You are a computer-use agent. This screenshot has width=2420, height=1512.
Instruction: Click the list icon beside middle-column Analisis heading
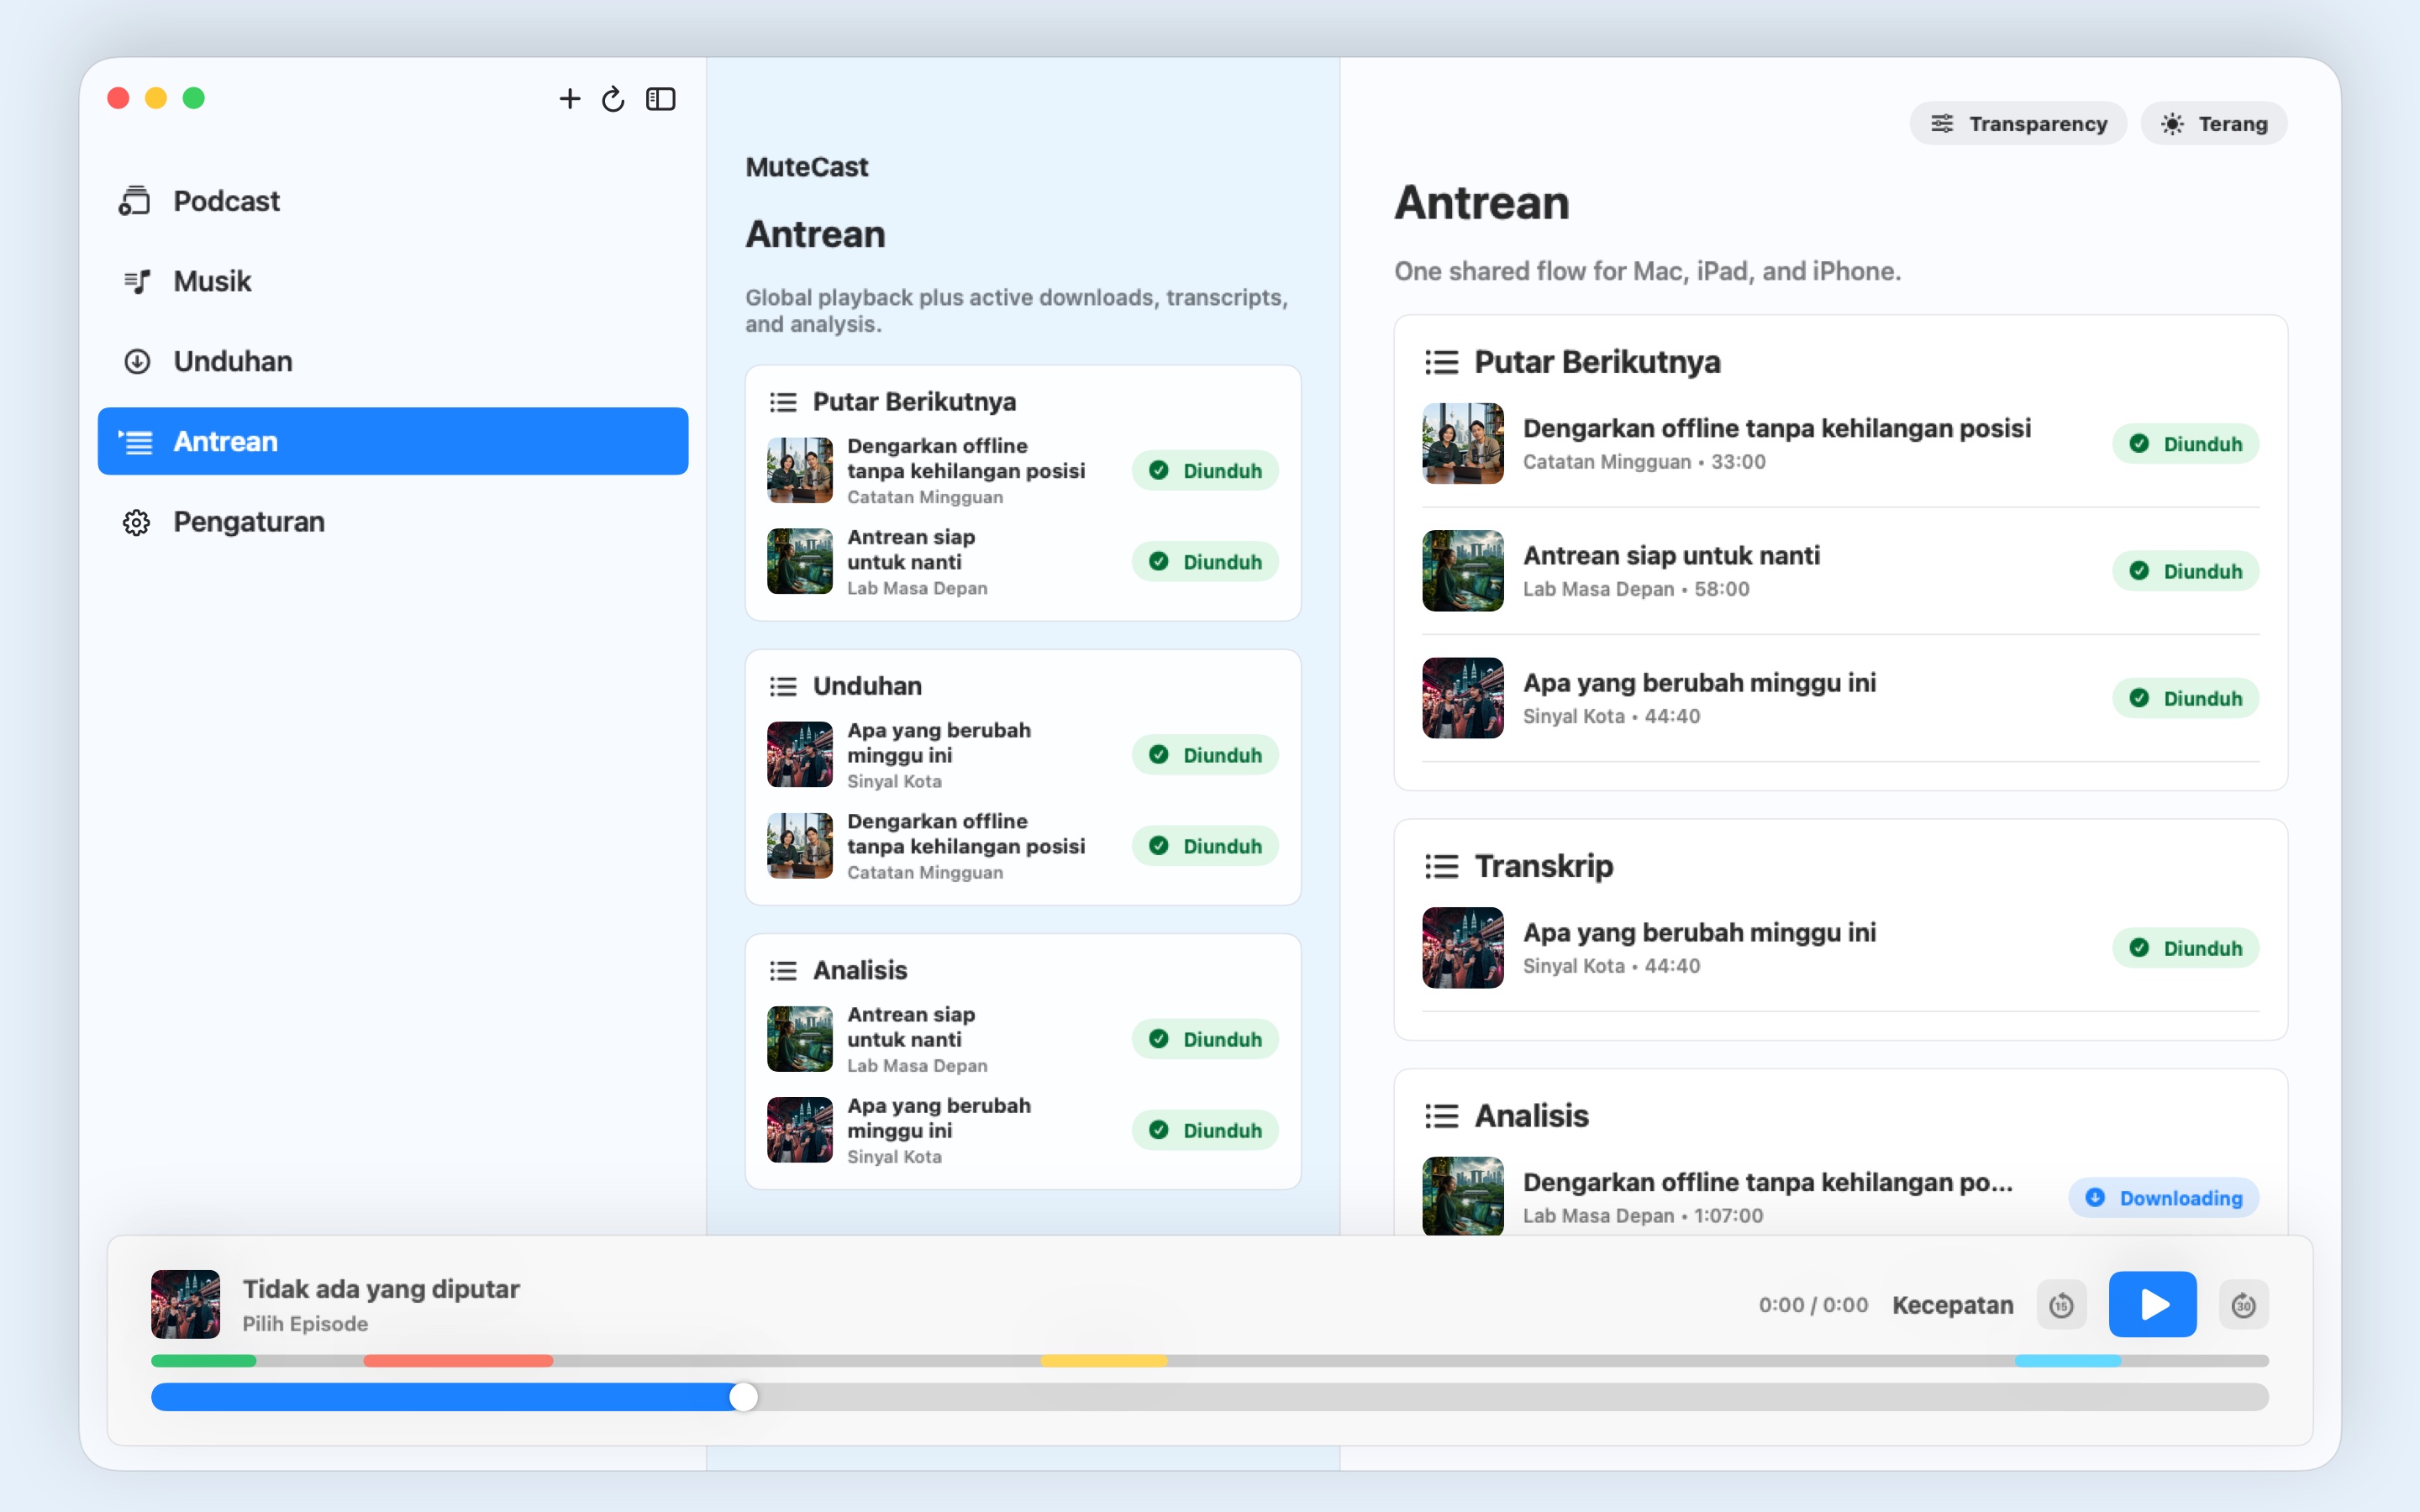coord(783,970)
